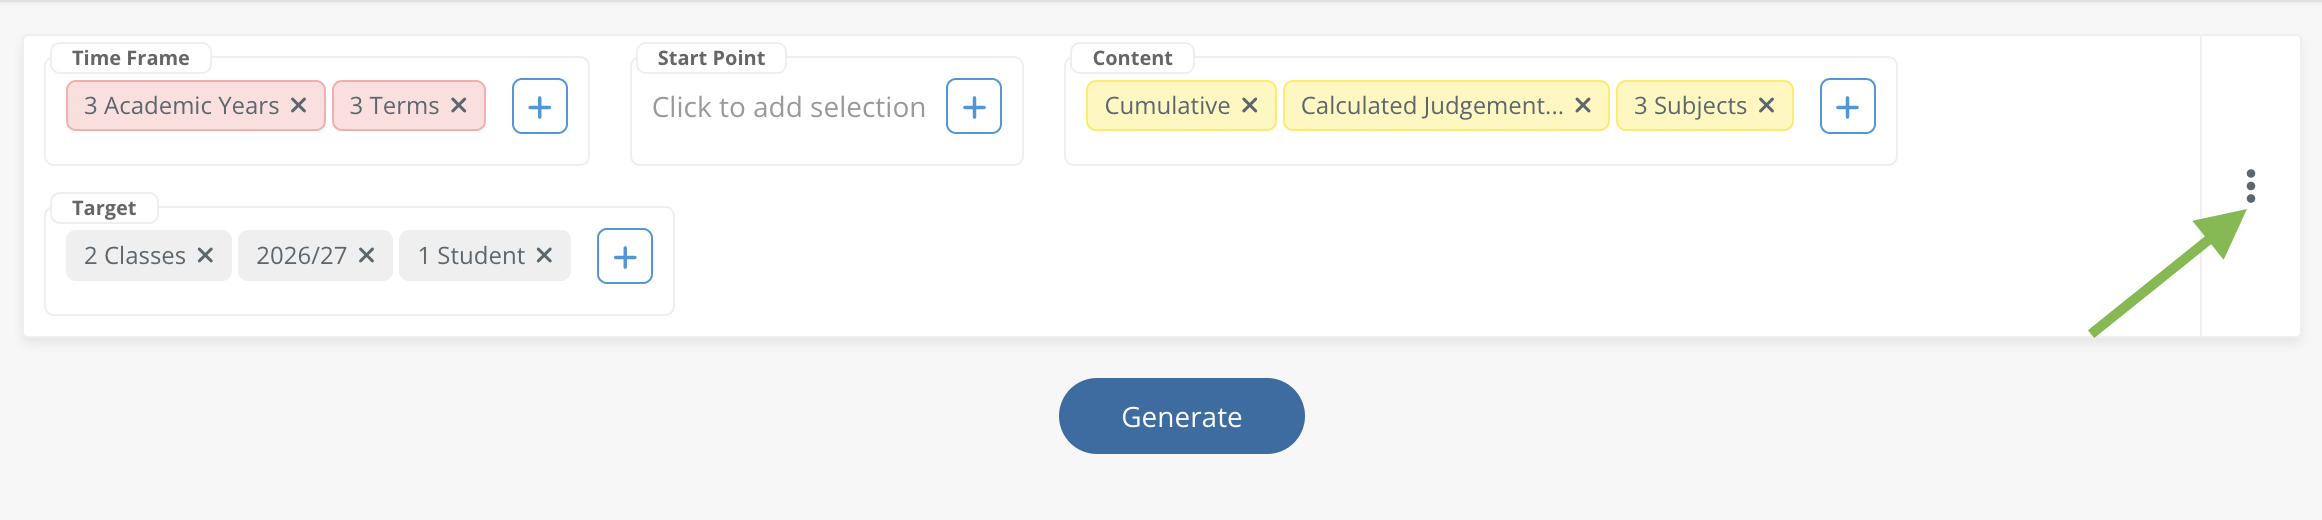This screenshot has width=2322, height=520.
Task: Remove the 1 Student target chip
Action: 544,255
